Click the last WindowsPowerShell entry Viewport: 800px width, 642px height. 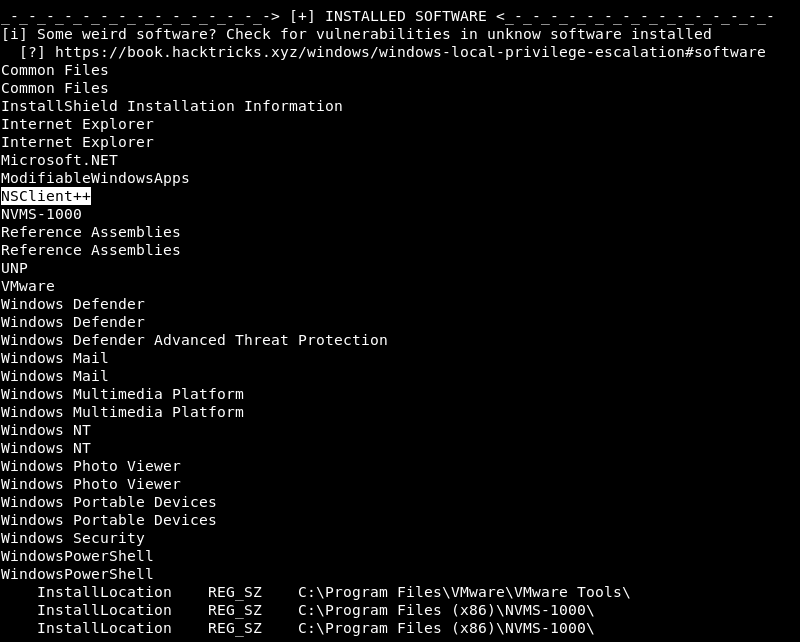pyautogui.click(x=77, y=574)
